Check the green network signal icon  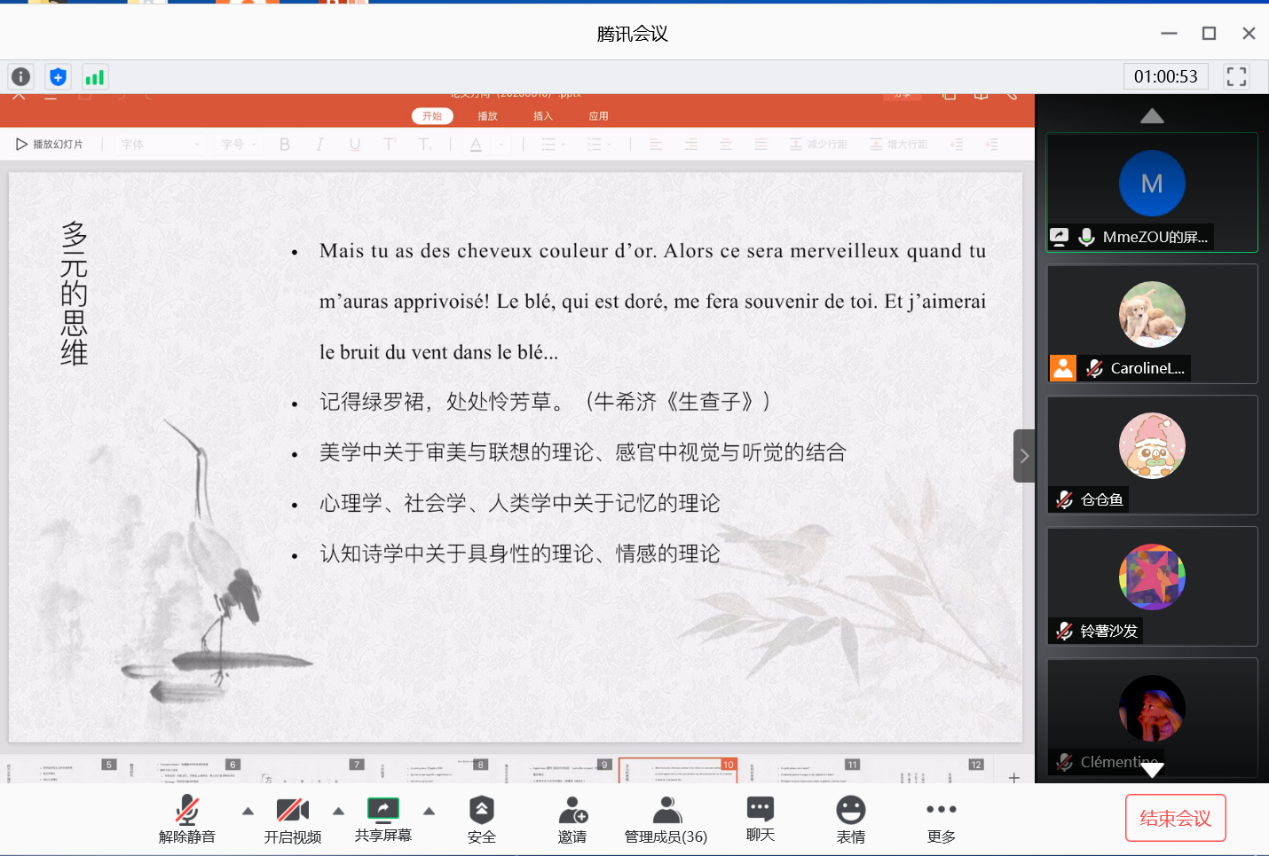click(94, 77)
